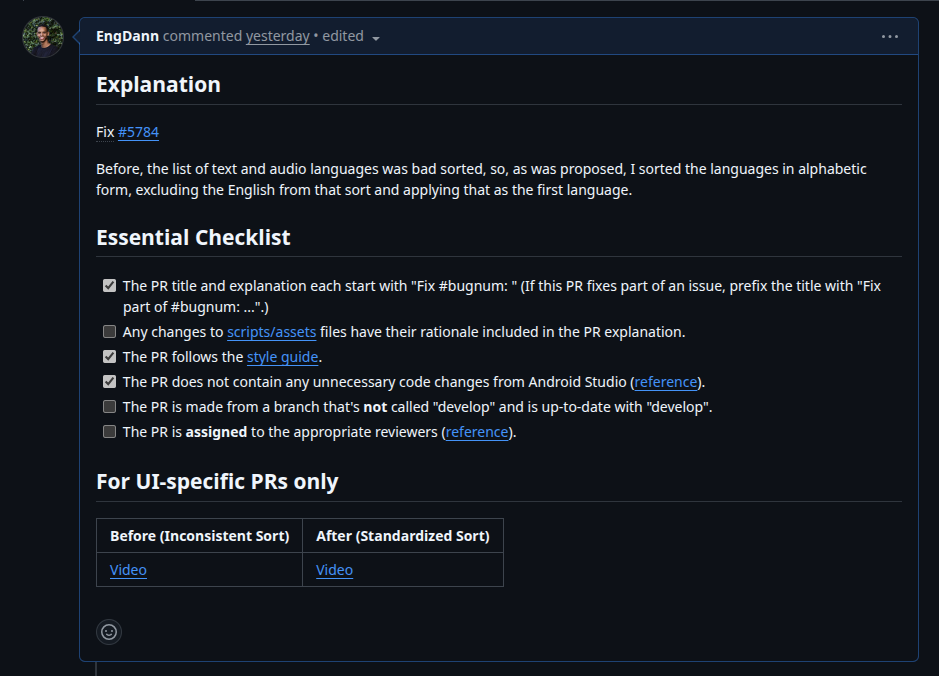Click the 'yesterday' timestamp link
This screenshot has width=939, height=676.
(278, 36)
